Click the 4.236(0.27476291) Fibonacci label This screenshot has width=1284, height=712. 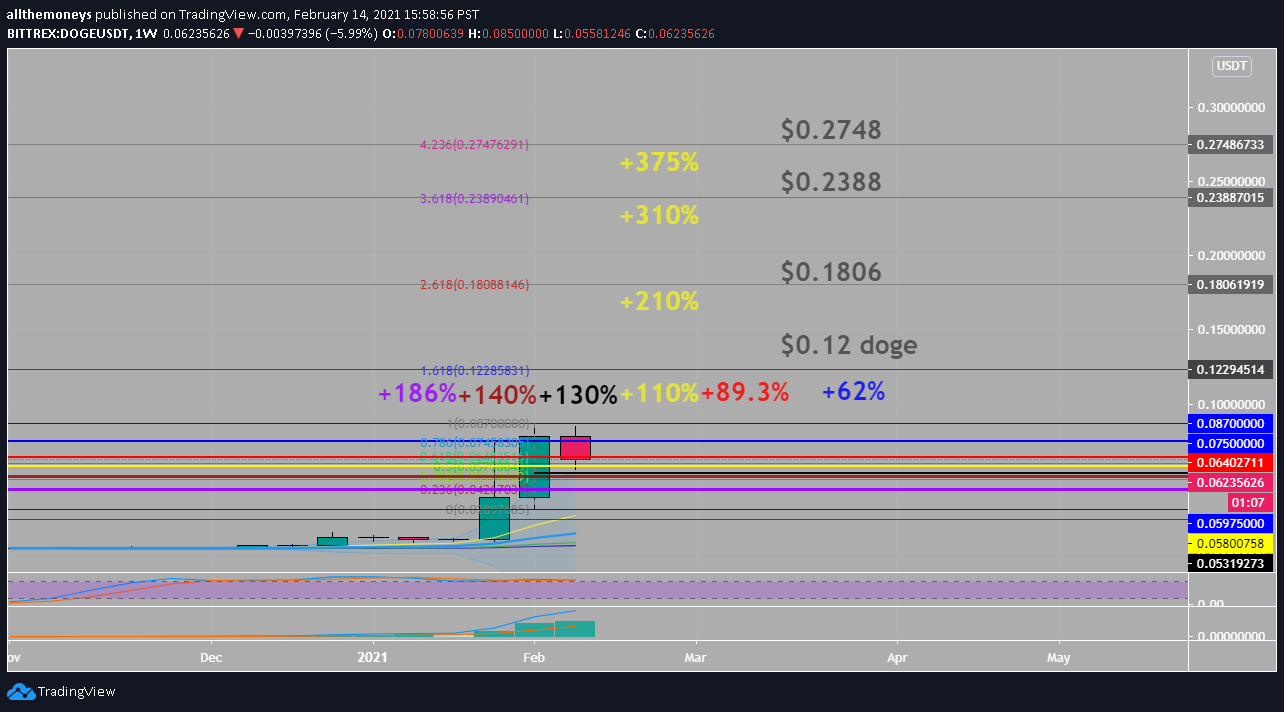pyautogui.click(x=474, y=145)
